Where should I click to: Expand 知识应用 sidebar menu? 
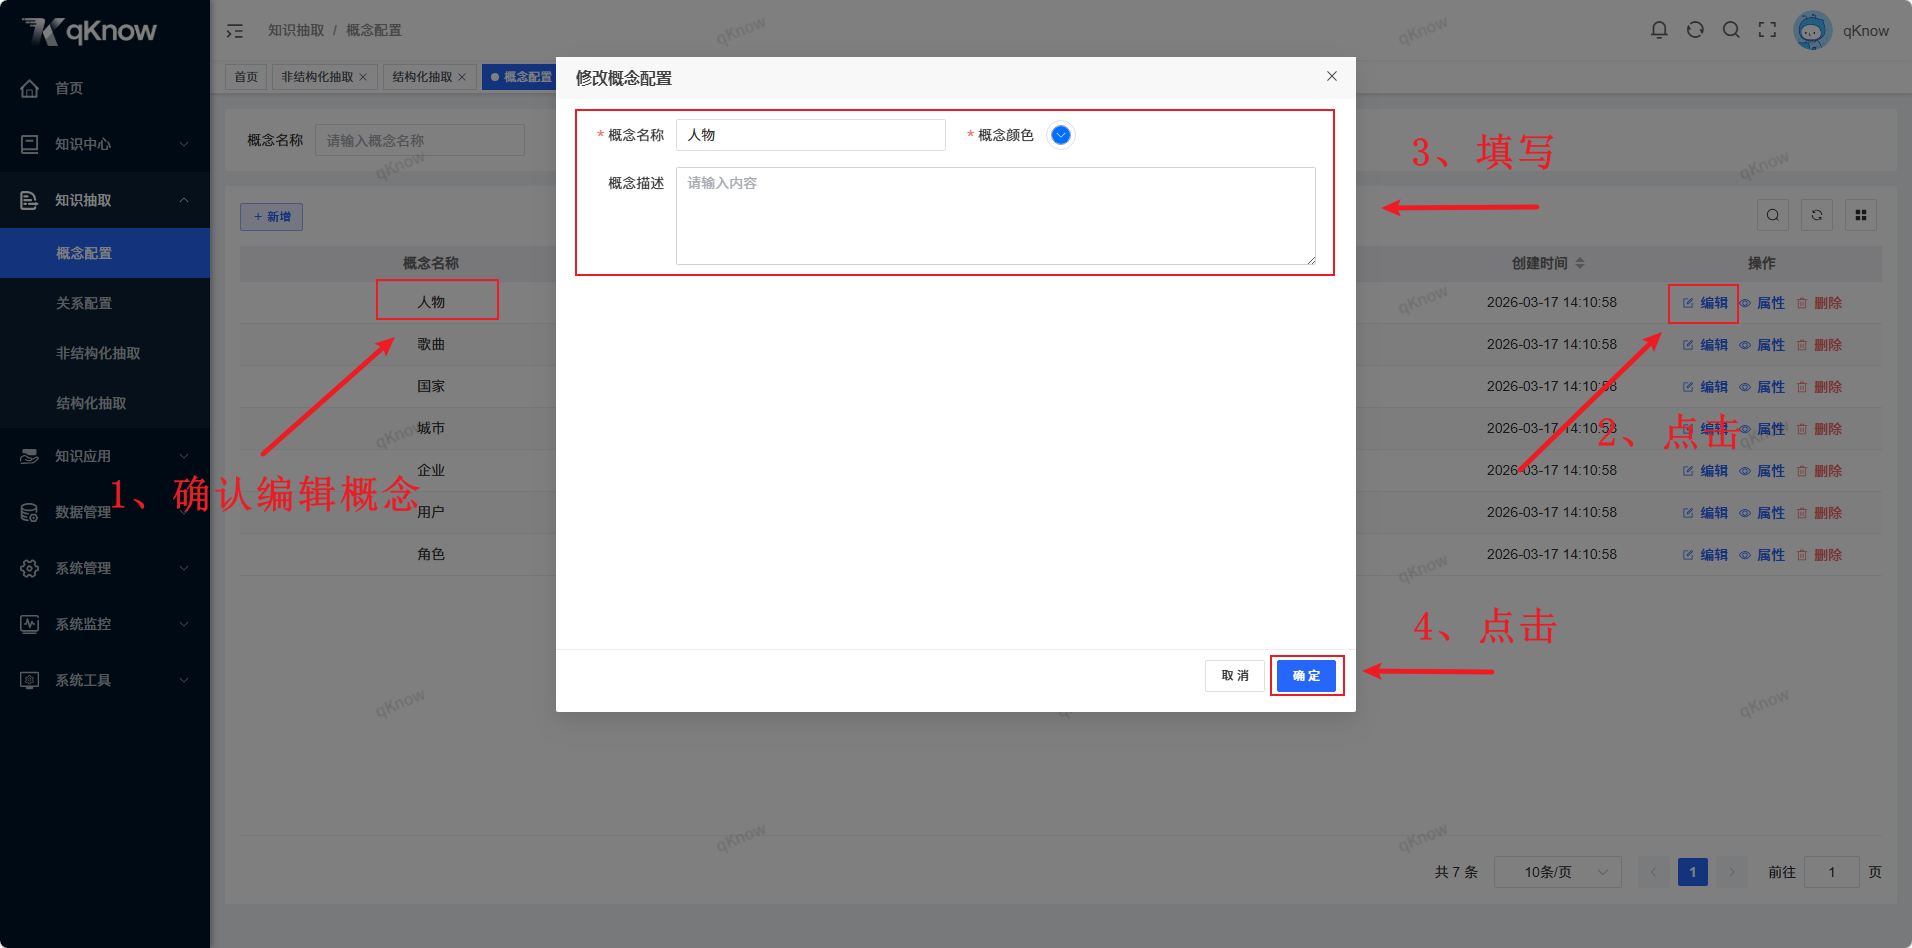[105, 456]
